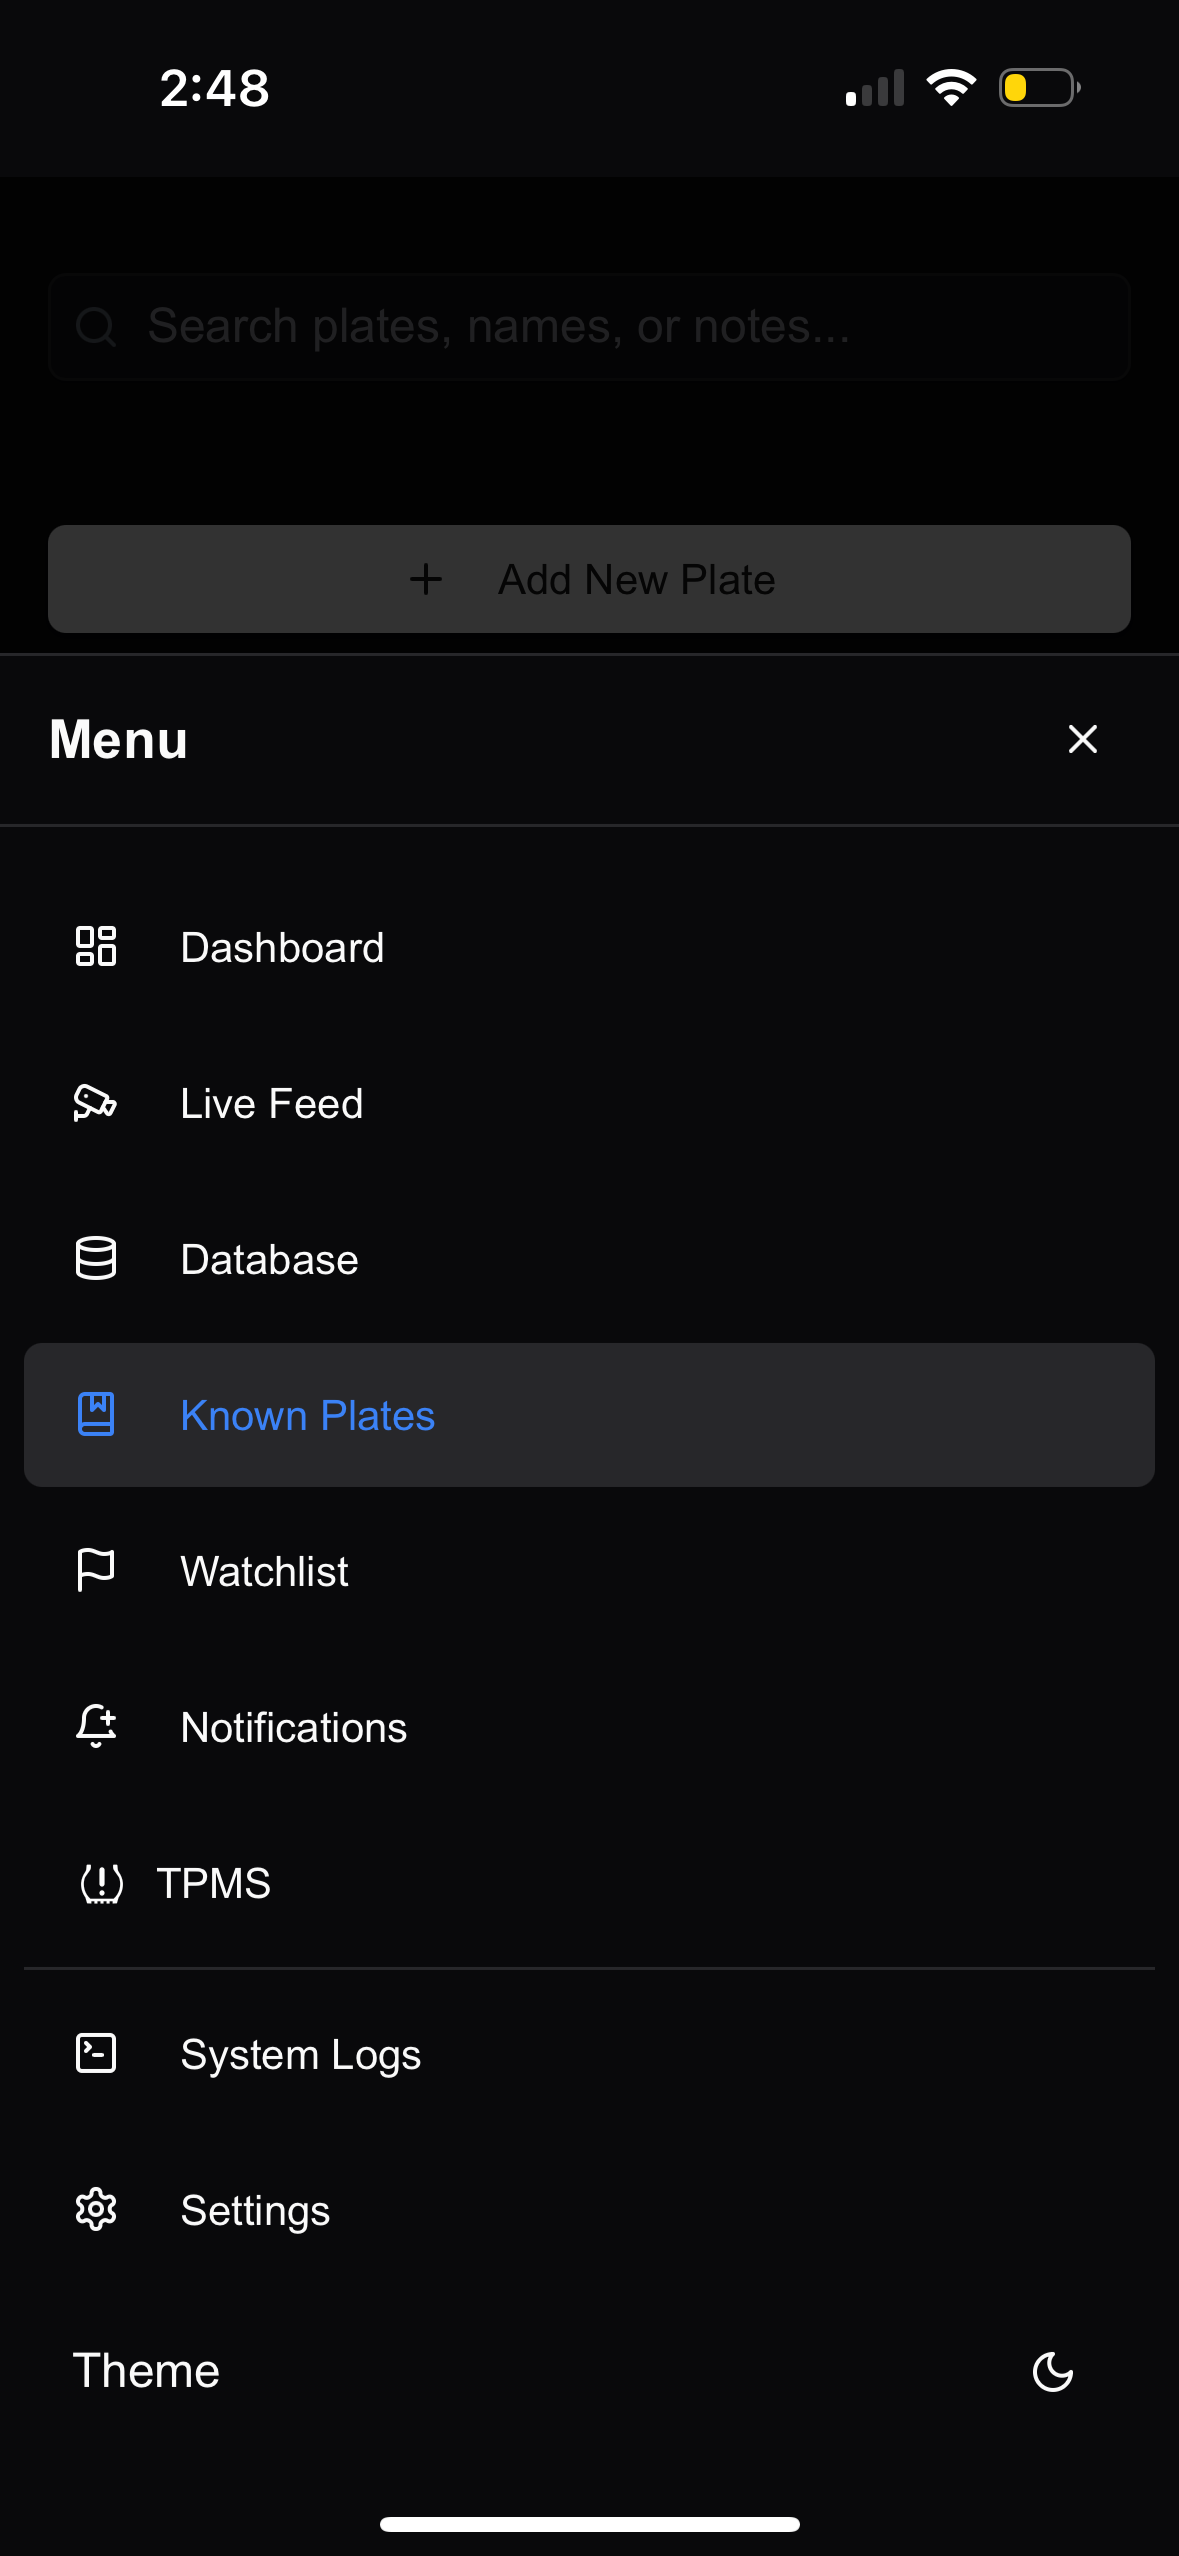The height and width of the screenshot is (2556, 1179).
Task: Open the Notifications page
Action: point(589,1727)
